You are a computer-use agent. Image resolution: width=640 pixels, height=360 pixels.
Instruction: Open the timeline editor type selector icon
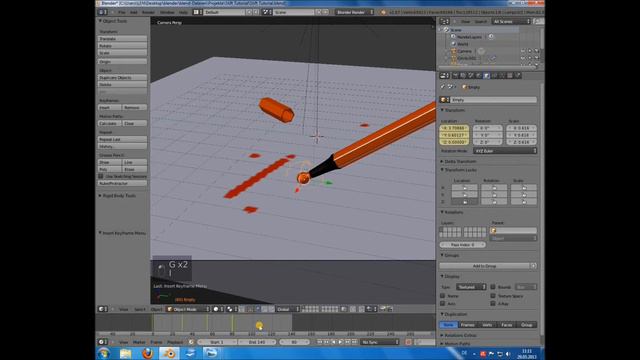click(x=103, y=342)
